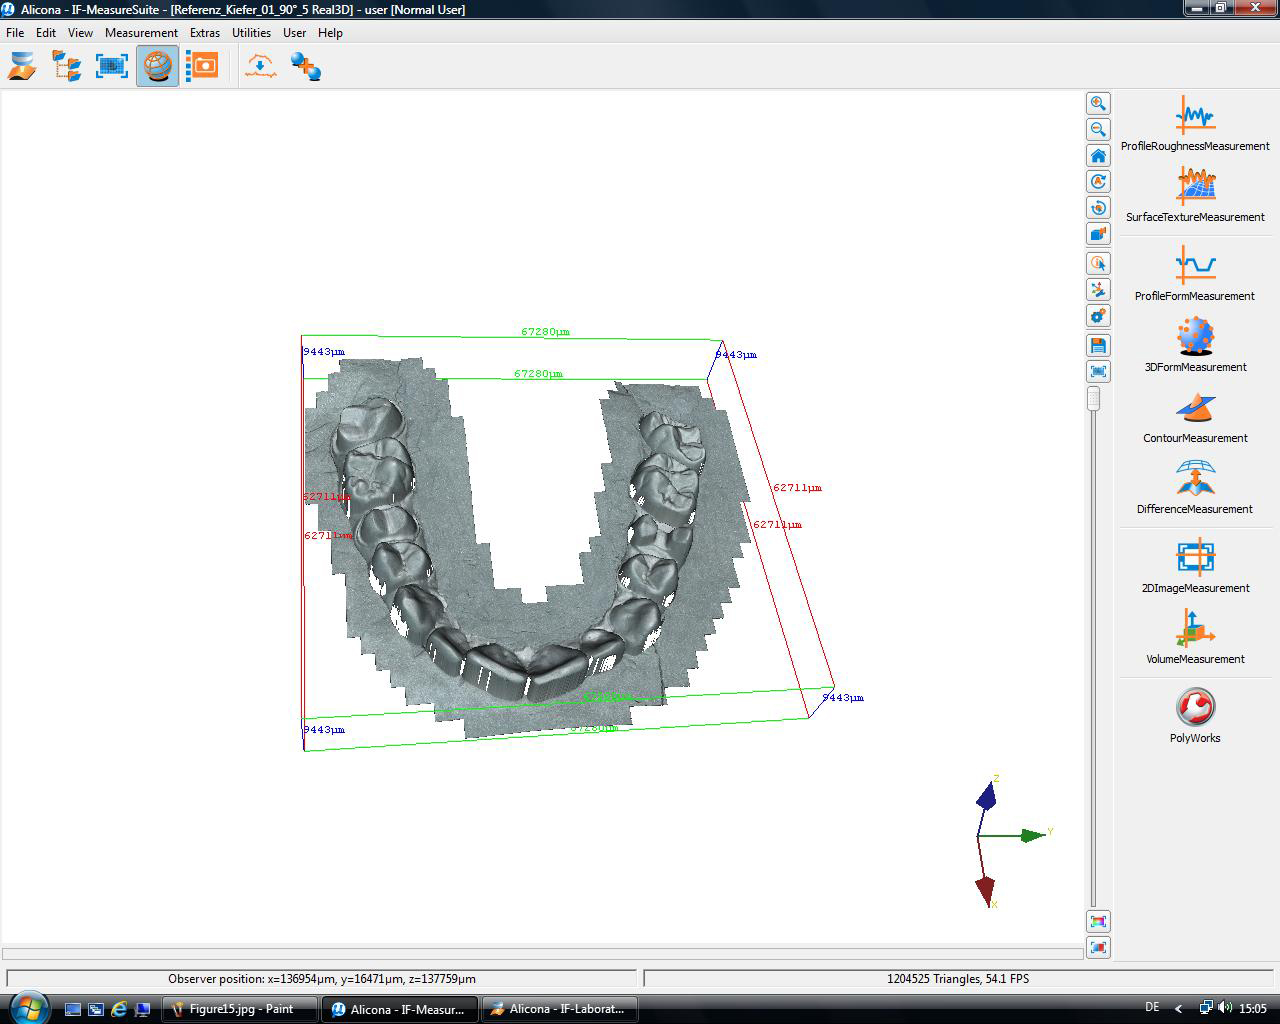Open the DifferenceMeasurement module
1280x1024 pixels.
[x=1195, y=479]
